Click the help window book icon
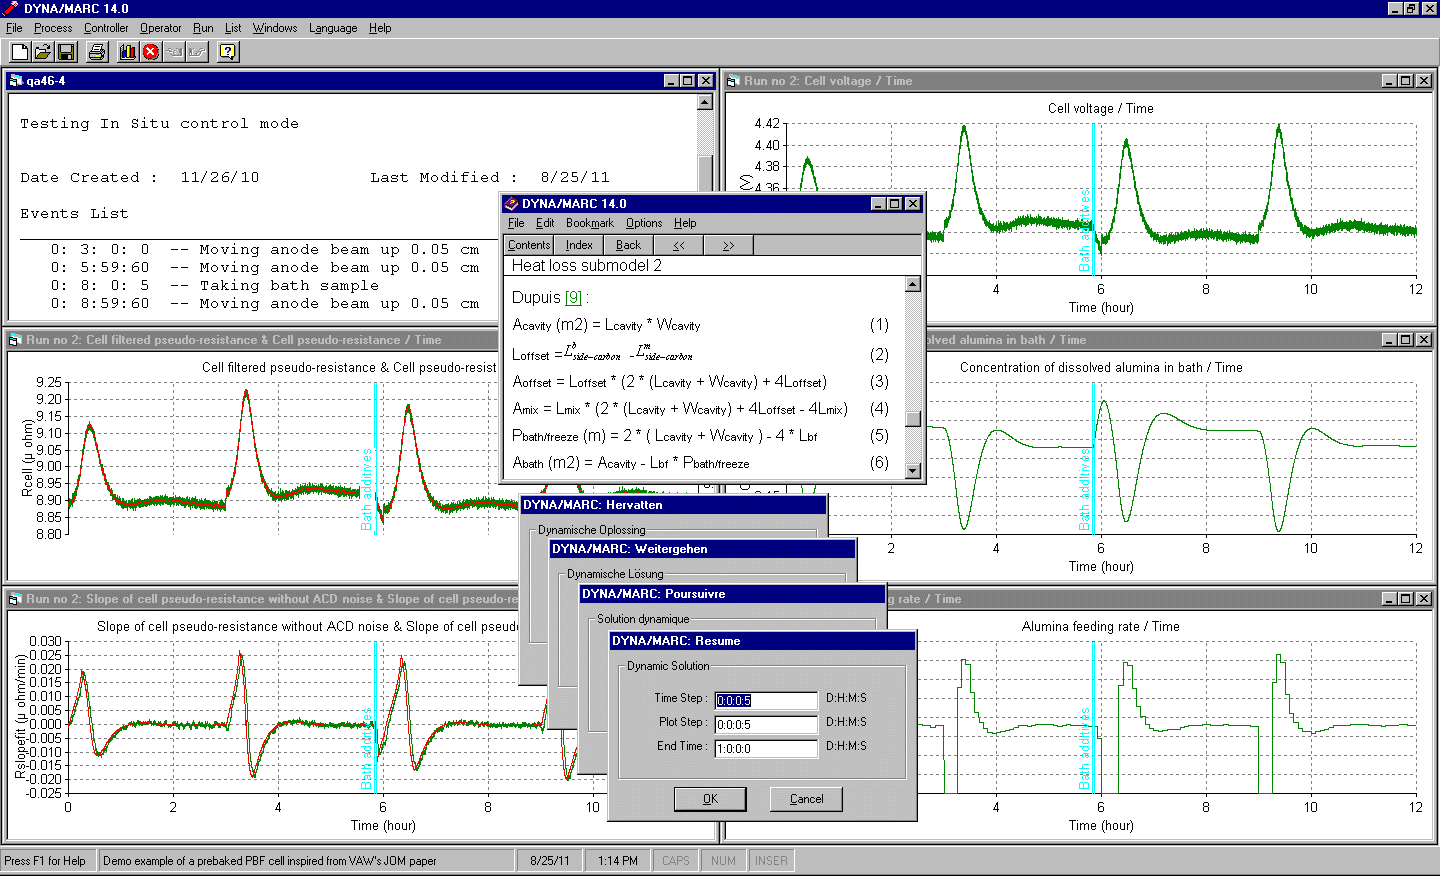 (511, 204)
